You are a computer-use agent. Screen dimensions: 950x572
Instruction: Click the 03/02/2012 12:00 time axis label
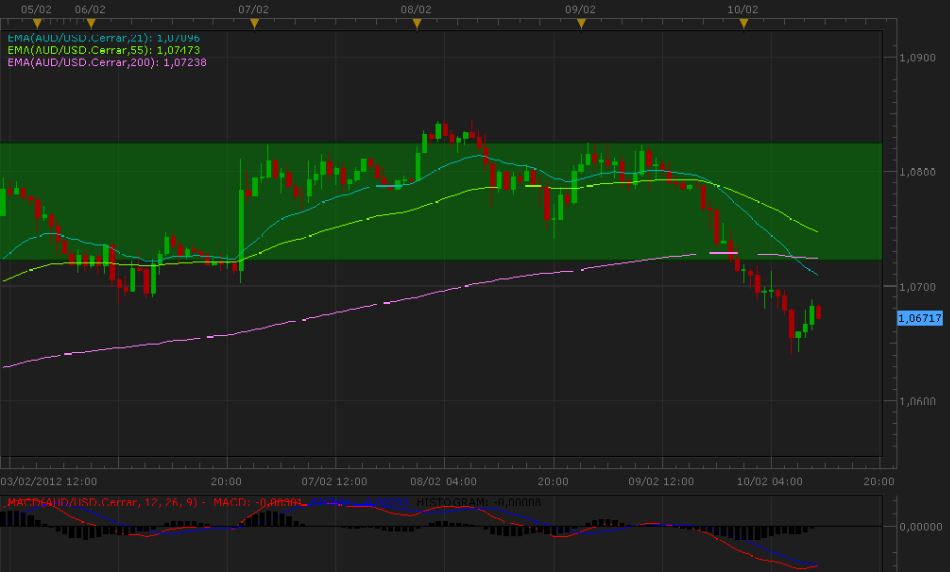pyautogui.click(x=48, y=481)
